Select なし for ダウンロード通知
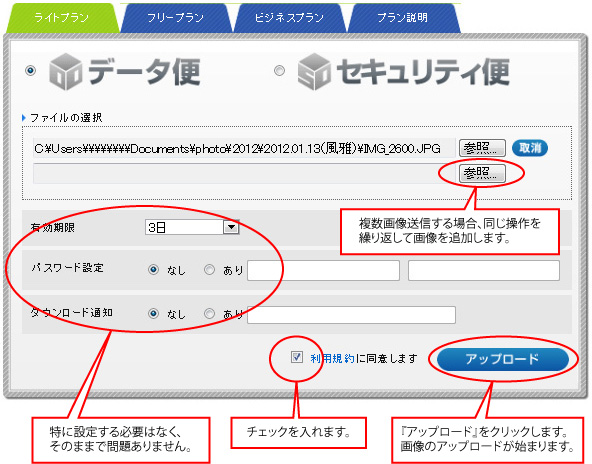The width and height of the screenshot is (592, 464). (x=153, y=314)
